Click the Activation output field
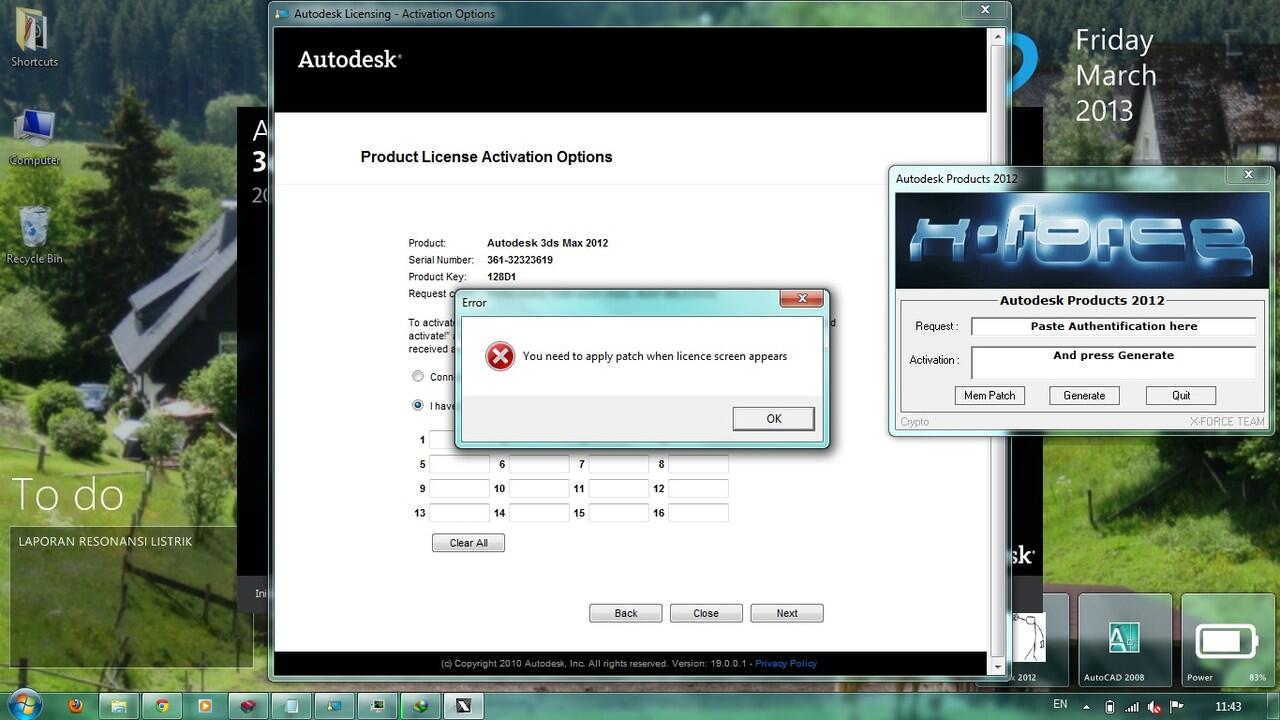Image resolution: width=1280 pixels, height=720 pixels. click(x=1113, y=362)
